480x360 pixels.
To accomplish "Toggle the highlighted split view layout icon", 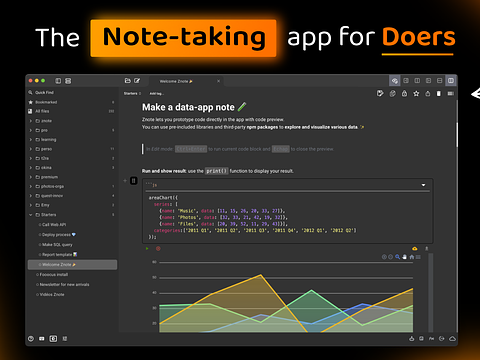I will click(451, 81).
